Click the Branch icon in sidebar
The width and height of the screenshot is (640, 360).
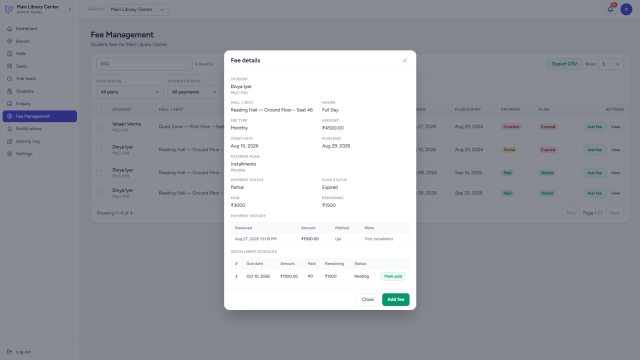[x=9, y=41]
